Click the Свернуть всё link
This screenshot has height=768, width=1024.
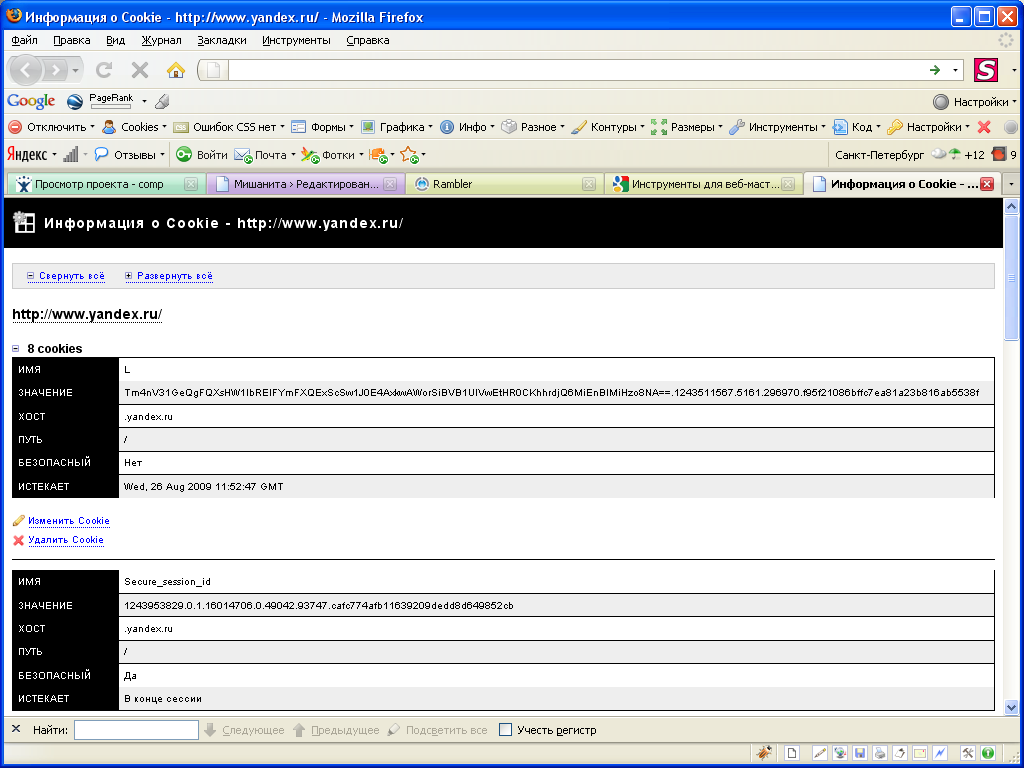click(72, 276)
